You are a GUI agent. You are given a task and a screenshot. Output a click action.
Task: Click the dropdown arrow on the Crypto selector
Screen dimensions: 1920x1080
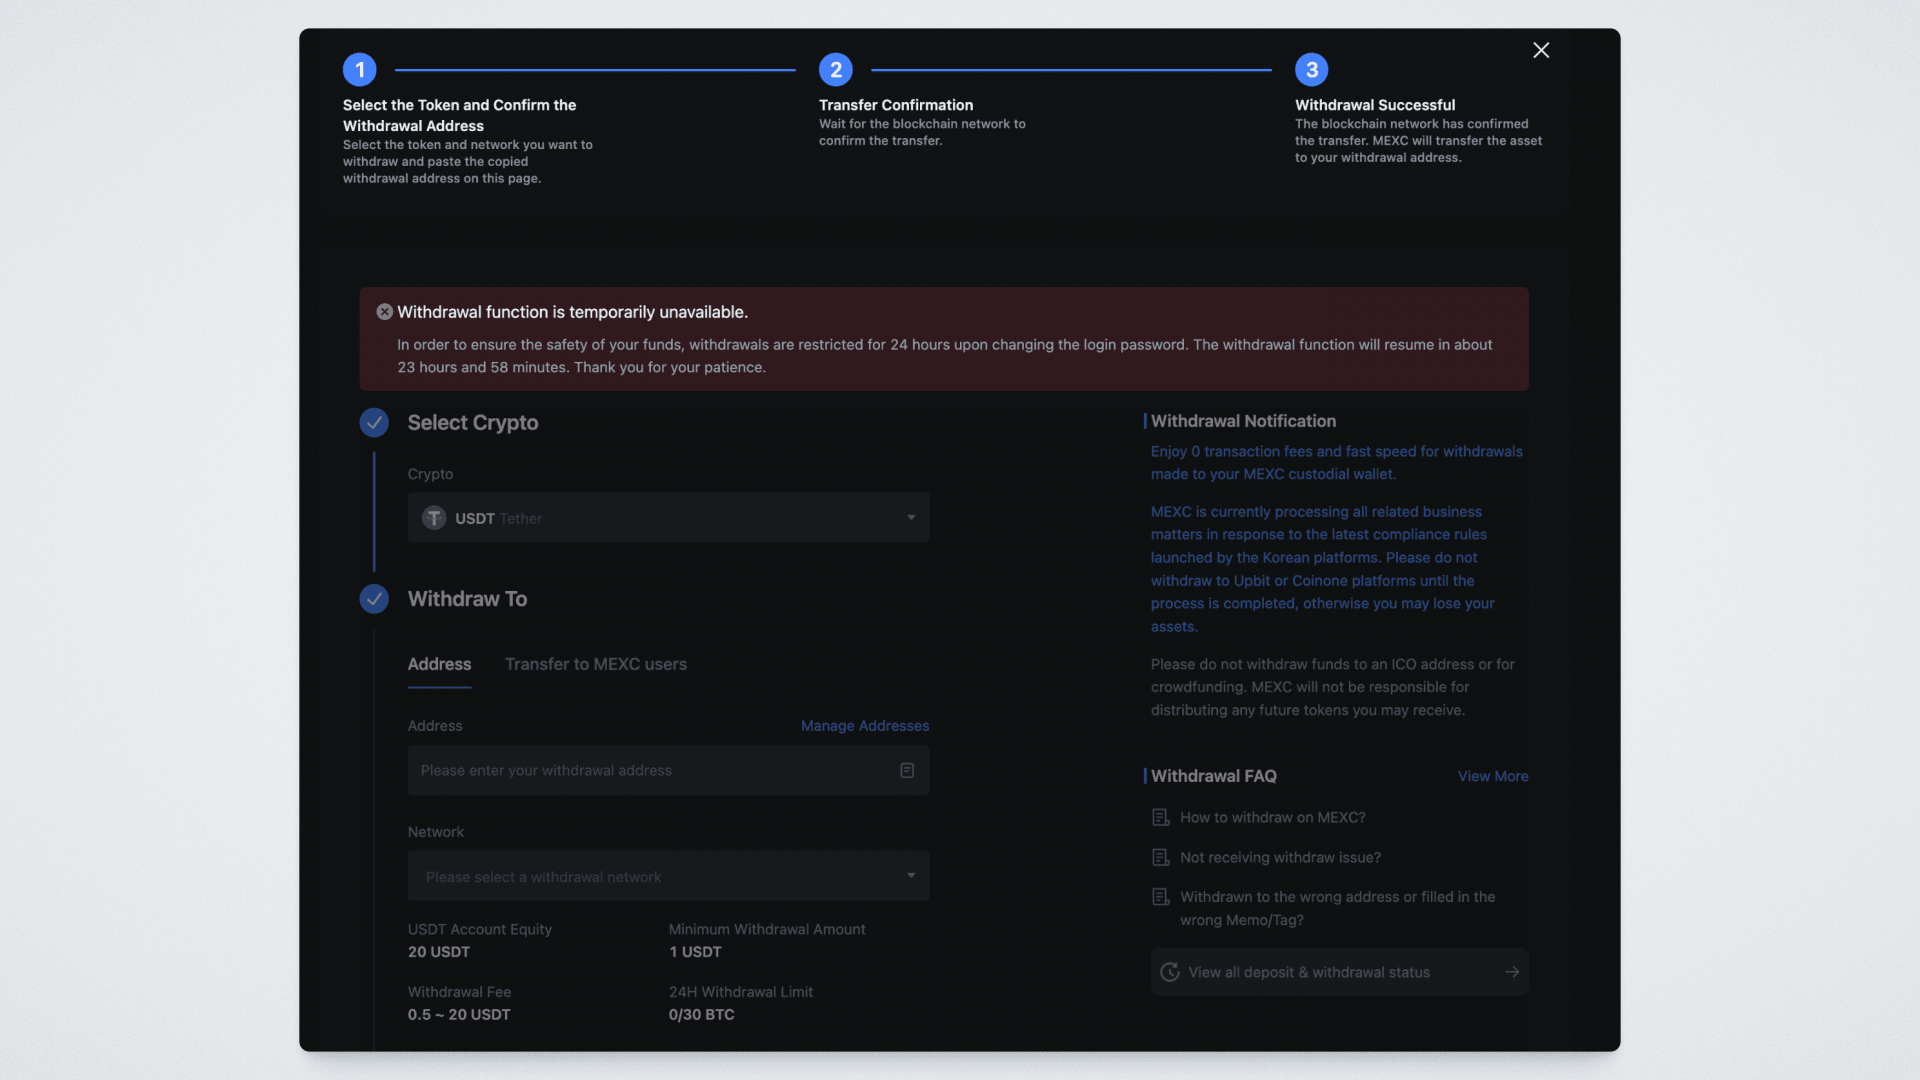coord(911,518)
